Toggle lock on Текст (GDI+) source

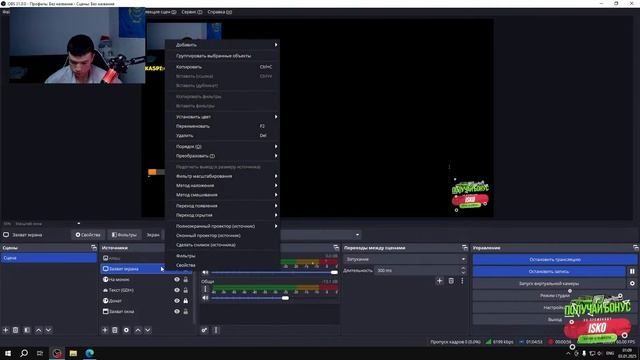(186, 290)
